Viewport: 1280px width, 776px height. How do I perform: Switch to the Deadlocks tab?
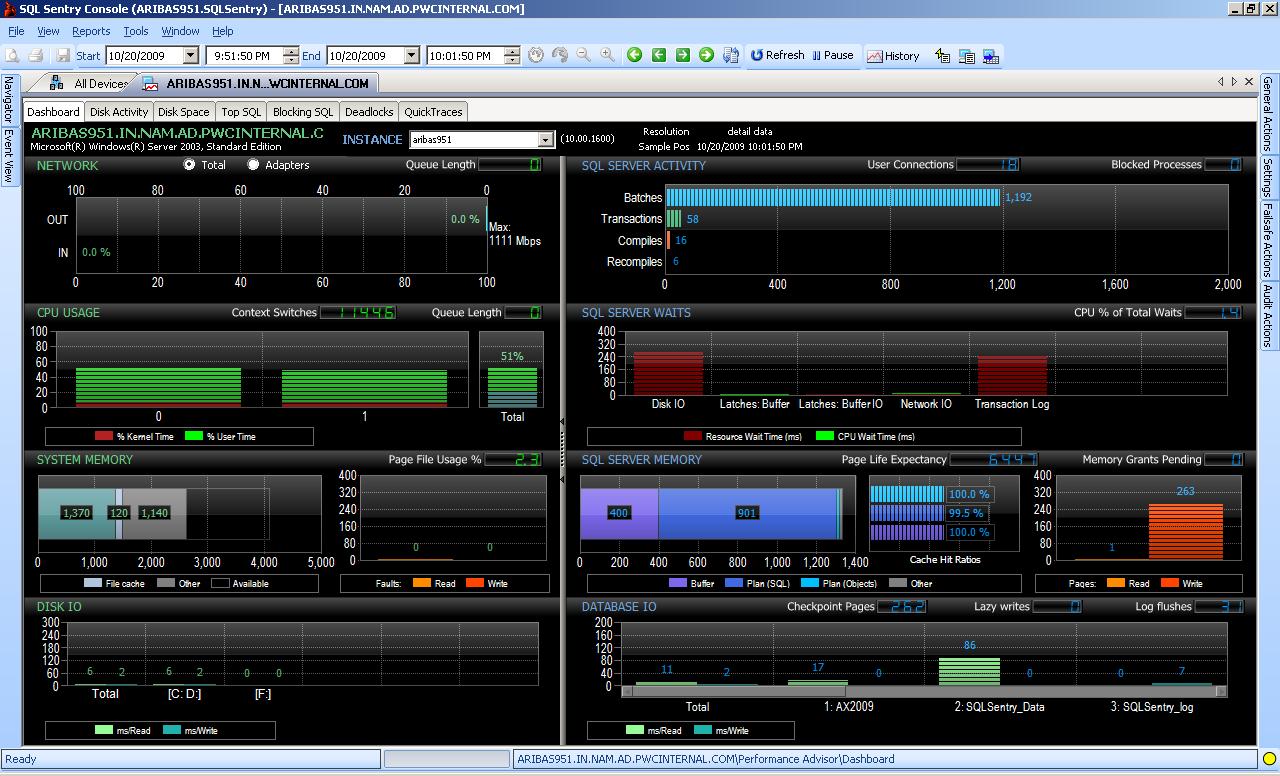tap(369, 112)
